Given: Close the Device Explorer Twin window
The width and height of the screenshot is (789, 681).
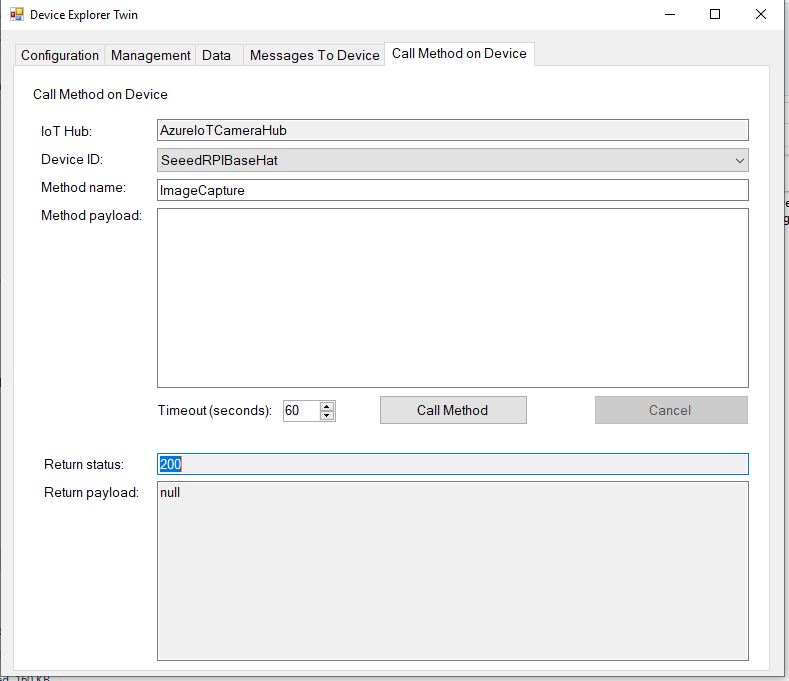Looking at the screenshot, I should coord(761,15).
